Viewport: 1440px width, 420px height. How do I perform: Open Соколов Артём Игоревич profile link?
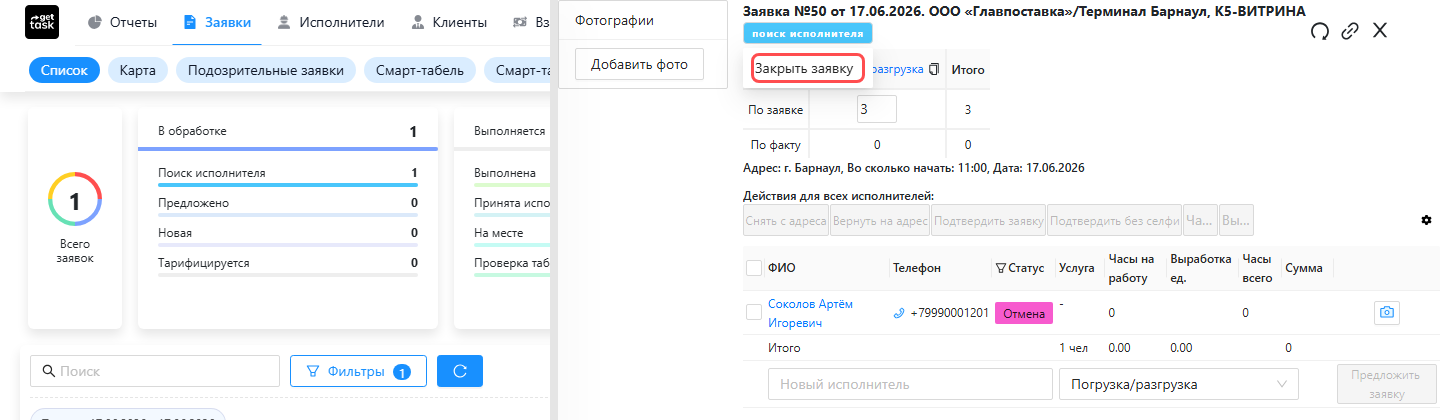tap(811, 313)
